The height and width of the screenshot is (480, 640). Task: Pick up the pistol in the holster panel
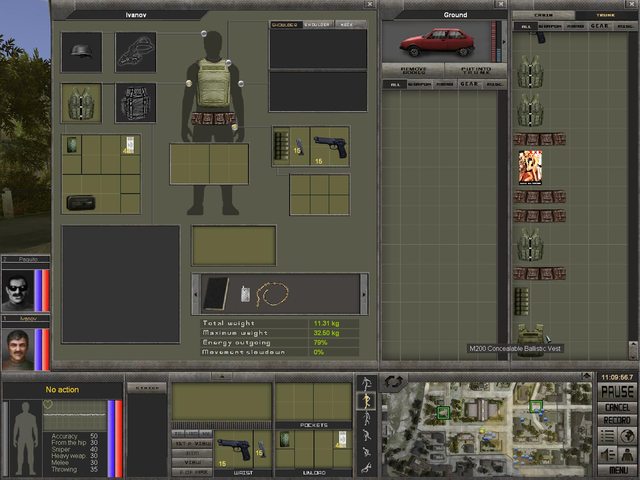(x=330, y=147)
